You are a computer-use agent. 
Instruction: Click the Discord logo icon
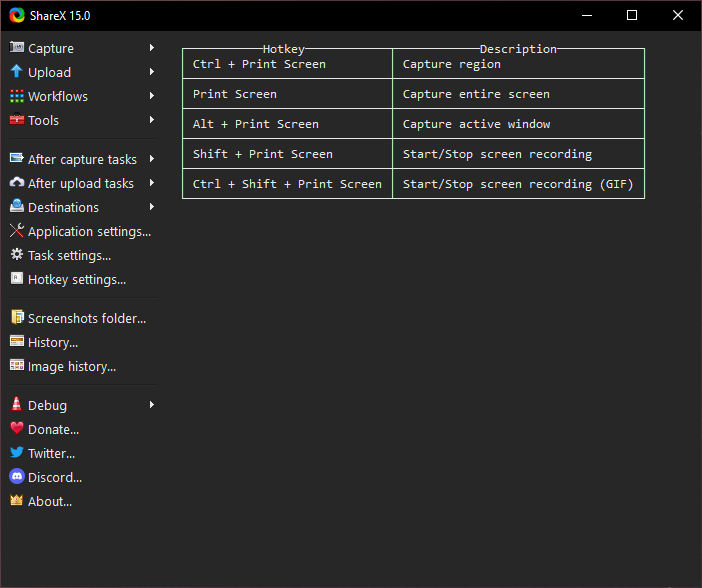point(17,477)
